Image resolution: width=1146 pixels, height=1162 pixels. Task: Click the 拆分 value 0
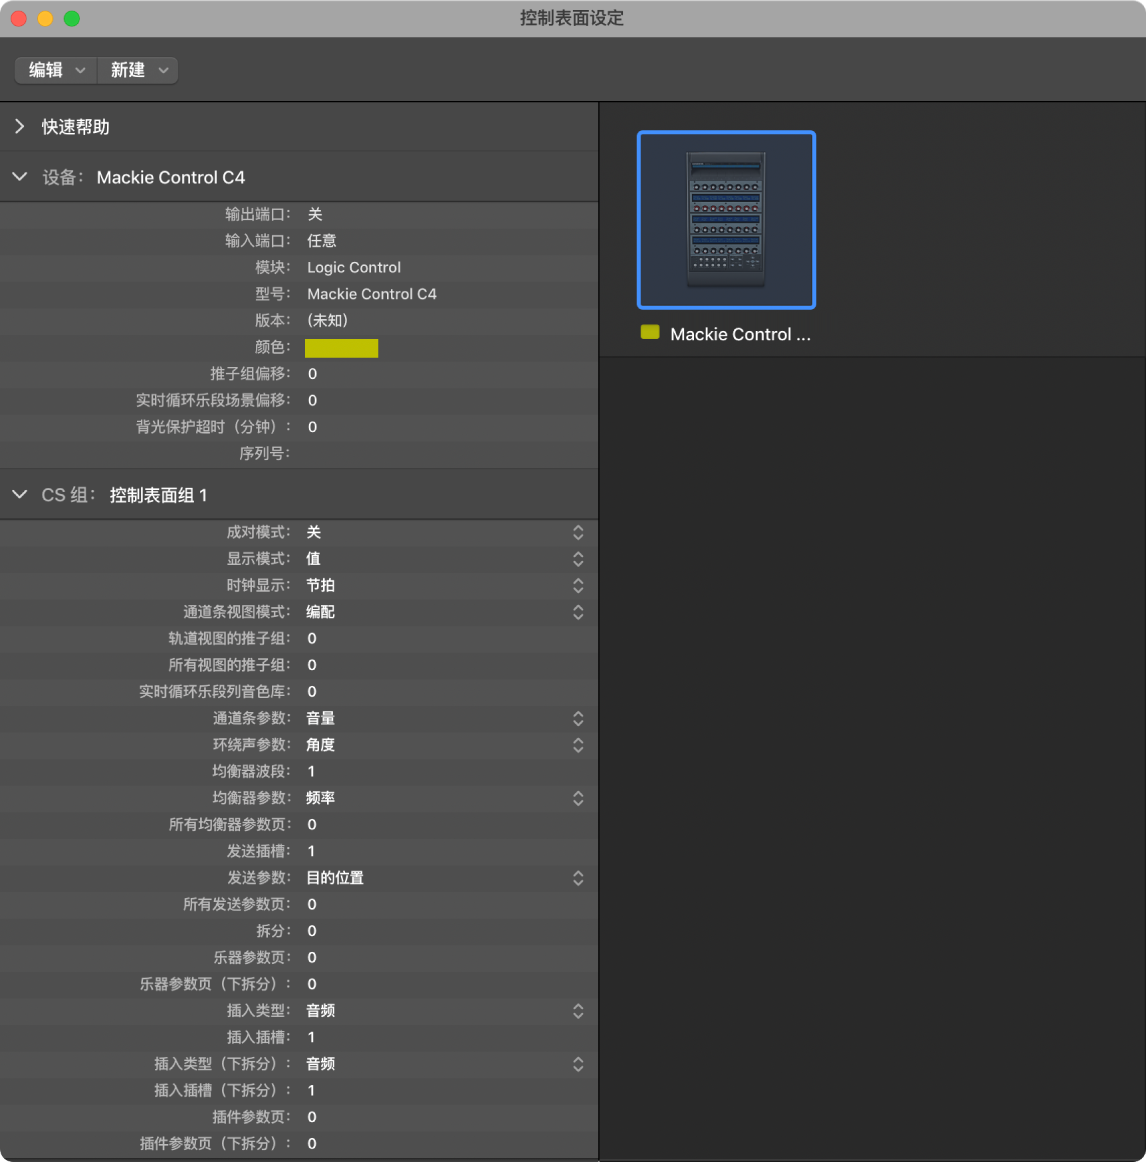312,931
